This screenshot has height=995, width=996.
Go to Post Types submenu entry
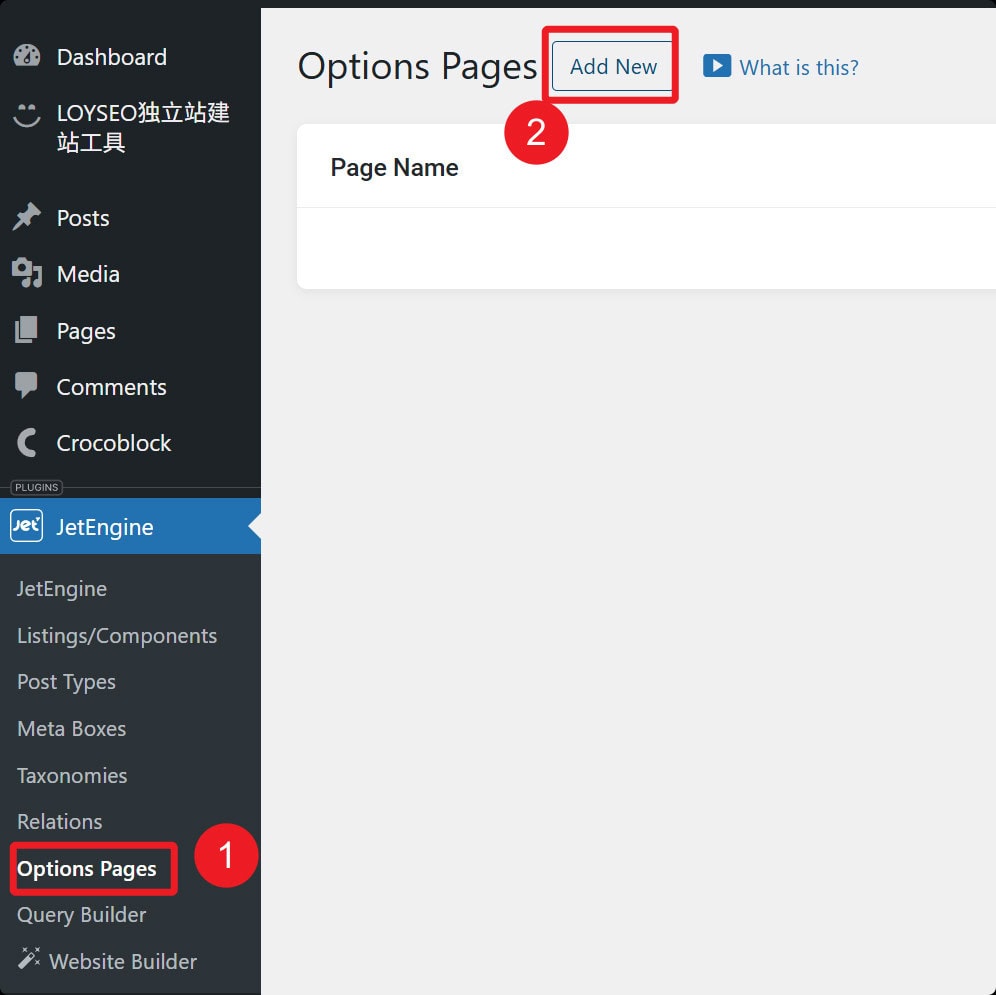[x=66, y=682]
